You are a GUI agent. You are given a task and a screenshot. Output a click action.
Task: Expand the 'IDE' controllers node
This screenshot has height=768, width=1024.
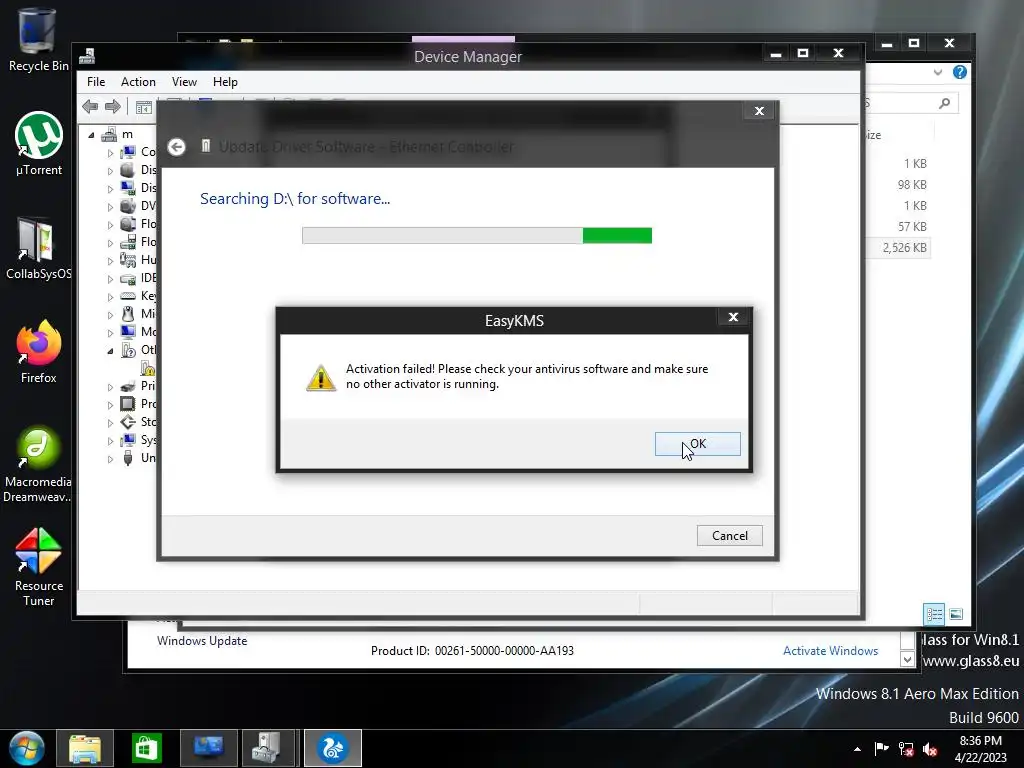[x=110, y=279]
